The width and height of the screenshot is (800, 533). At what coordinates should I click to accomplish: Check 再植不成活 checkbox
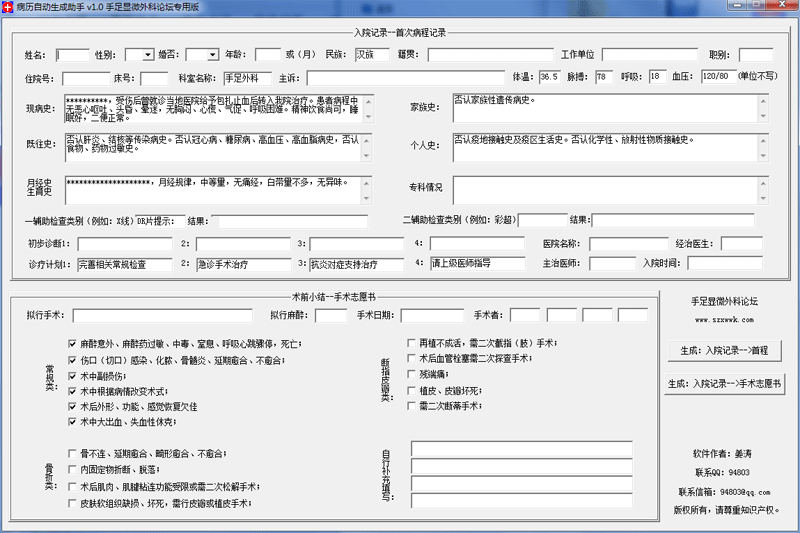[x=411, y=343]
